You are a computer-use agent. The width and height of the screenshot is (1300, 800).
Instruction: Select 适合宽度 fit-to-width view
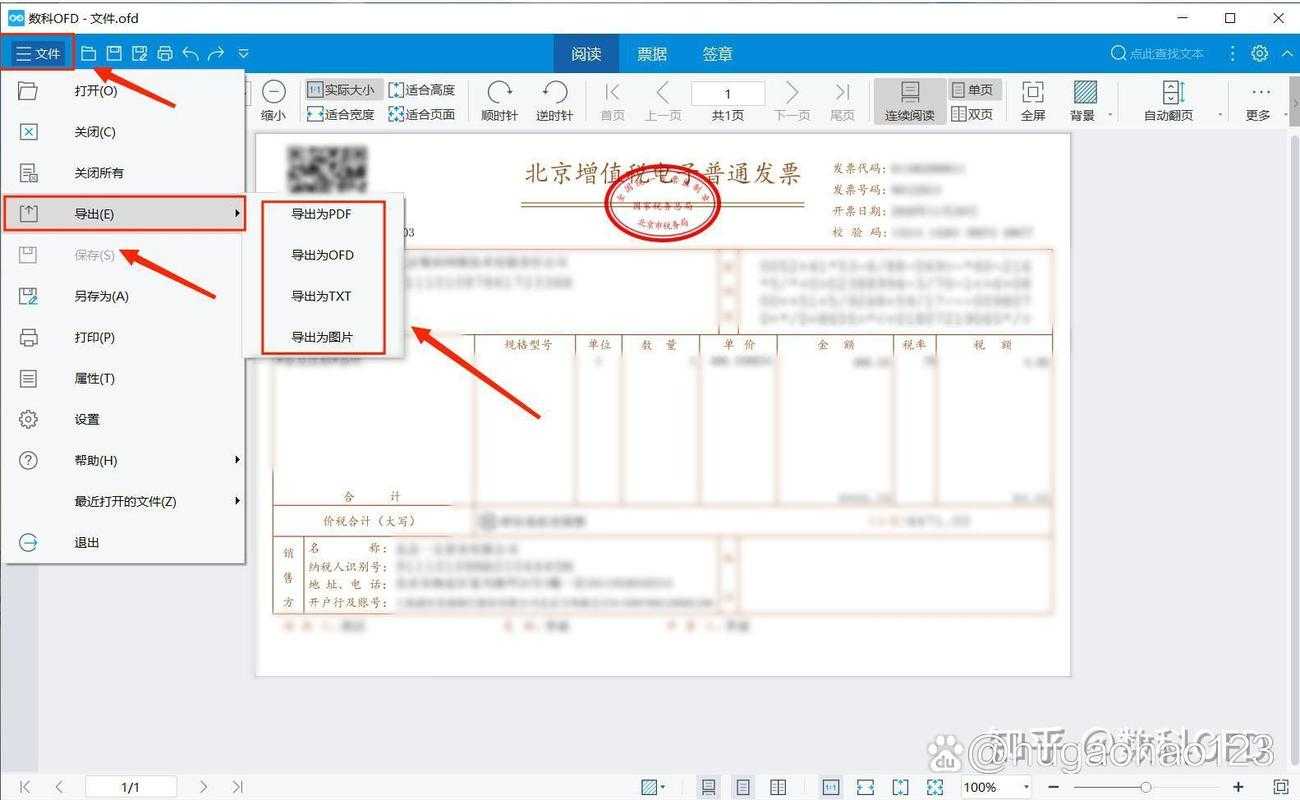click(341, 113)
